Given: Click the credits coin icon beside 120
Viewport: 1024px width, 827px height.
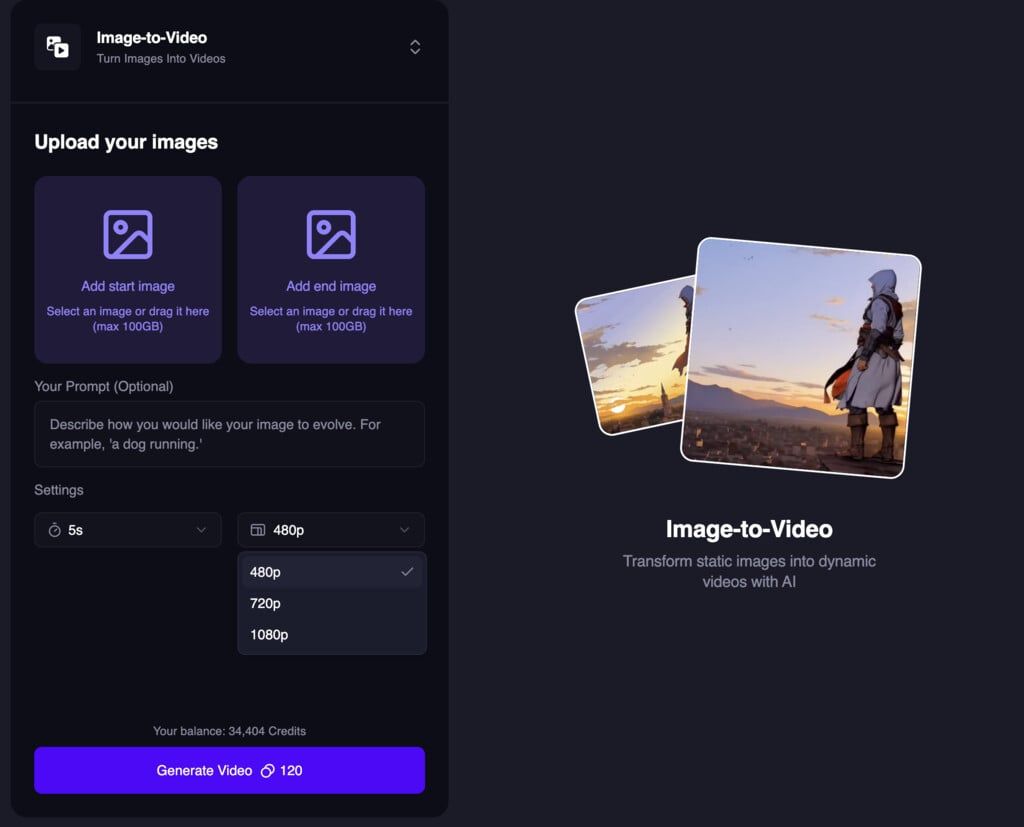Looking at the screenshot, I should [267, 771].
